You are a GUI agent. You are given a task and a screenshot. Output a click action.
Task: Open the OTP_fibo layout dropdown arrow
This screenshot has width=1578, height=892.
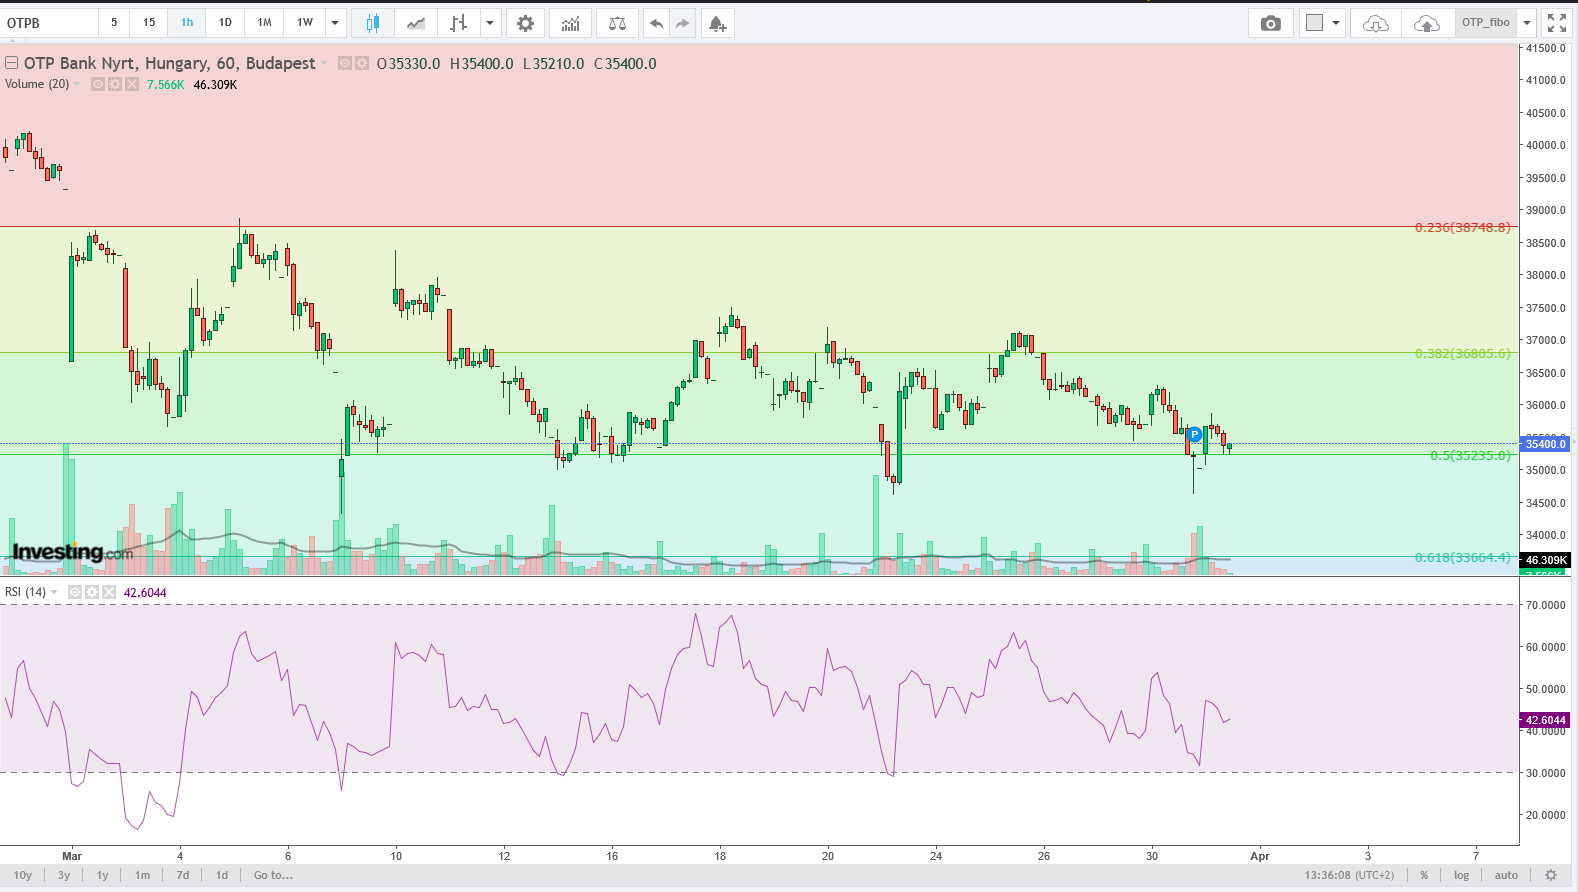[x=1527, y=23]
